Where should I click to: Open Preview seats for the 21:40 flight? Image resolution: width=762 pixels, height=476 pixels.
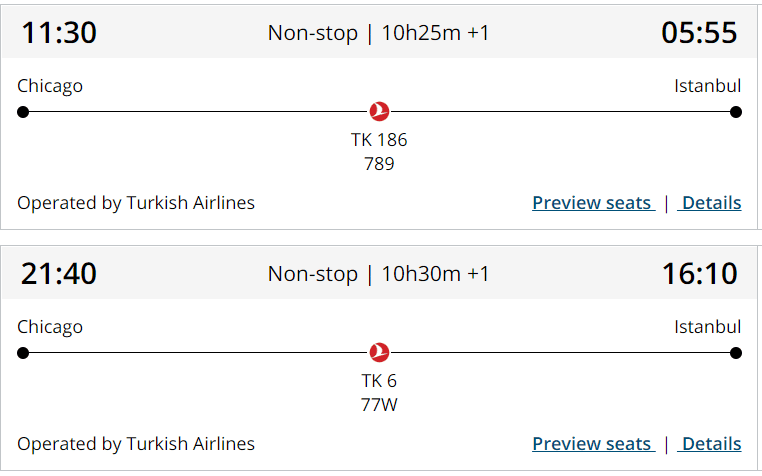click(x=592, y=444)
